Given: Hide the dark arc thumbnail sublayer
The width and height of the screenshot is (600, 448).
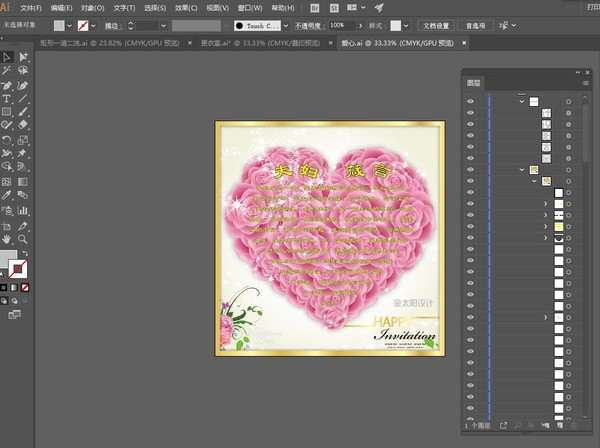Looking at the screenshot, I should [470, 238].
